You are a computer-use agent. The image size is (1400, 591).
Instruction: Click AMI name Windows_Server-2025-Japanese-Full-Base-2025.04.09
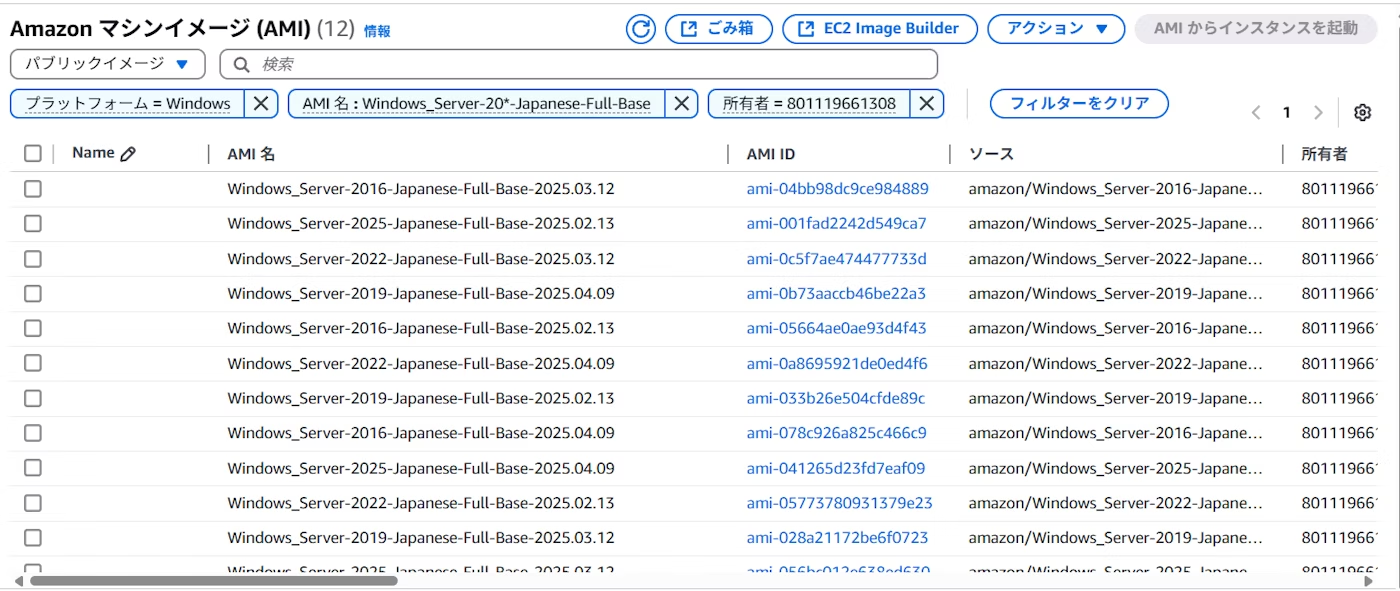point(421,468)
